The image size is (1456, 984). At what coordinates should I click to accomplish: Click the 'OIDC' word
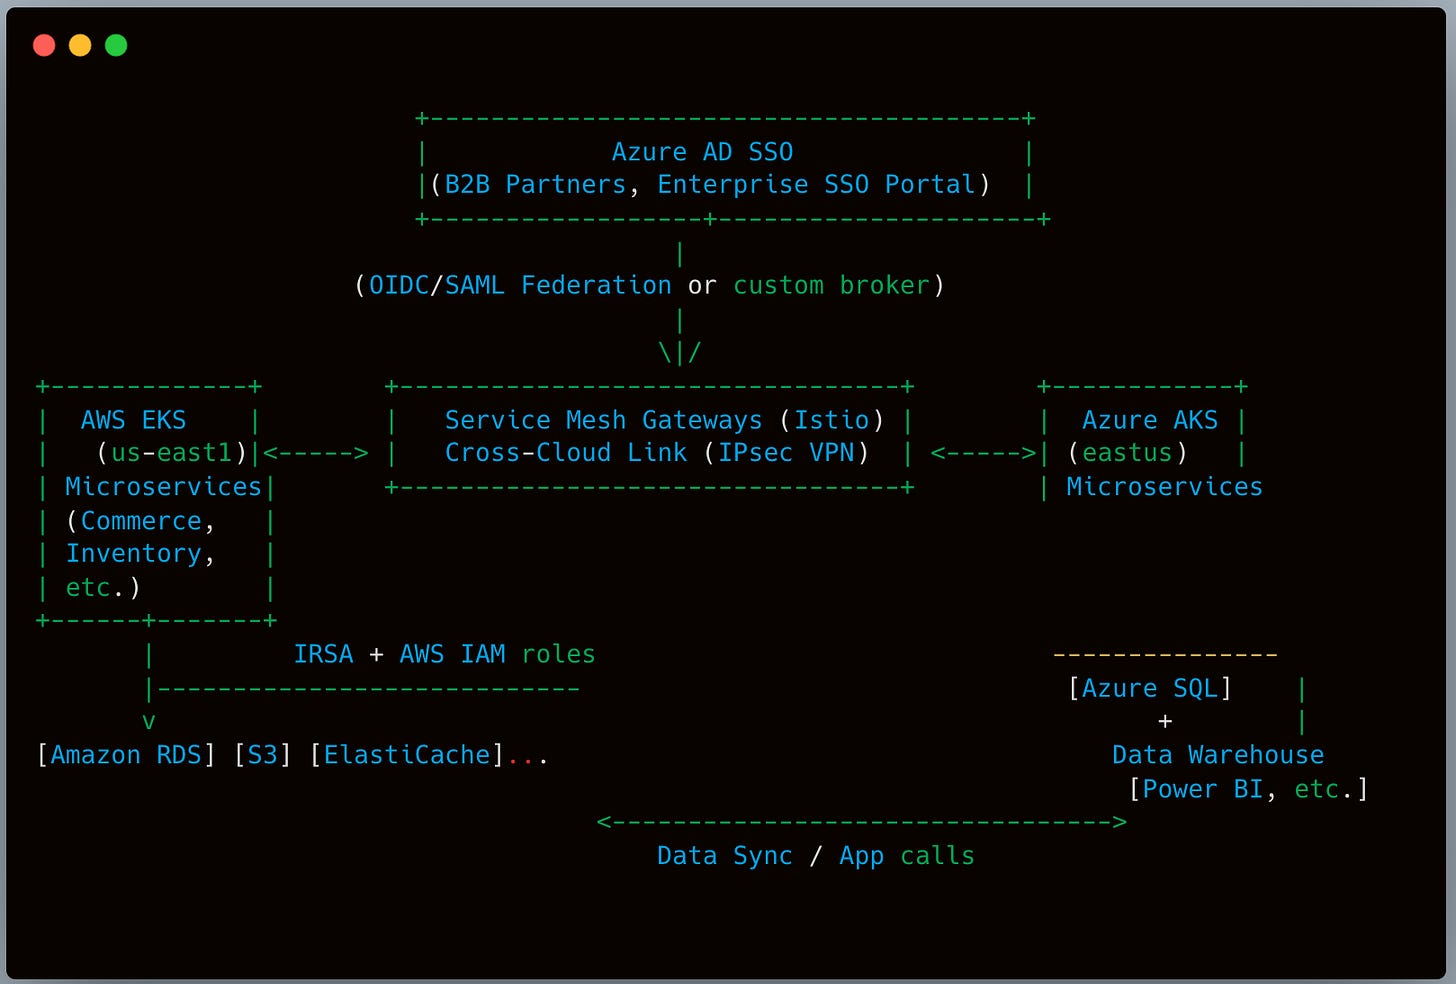(399, 286)
